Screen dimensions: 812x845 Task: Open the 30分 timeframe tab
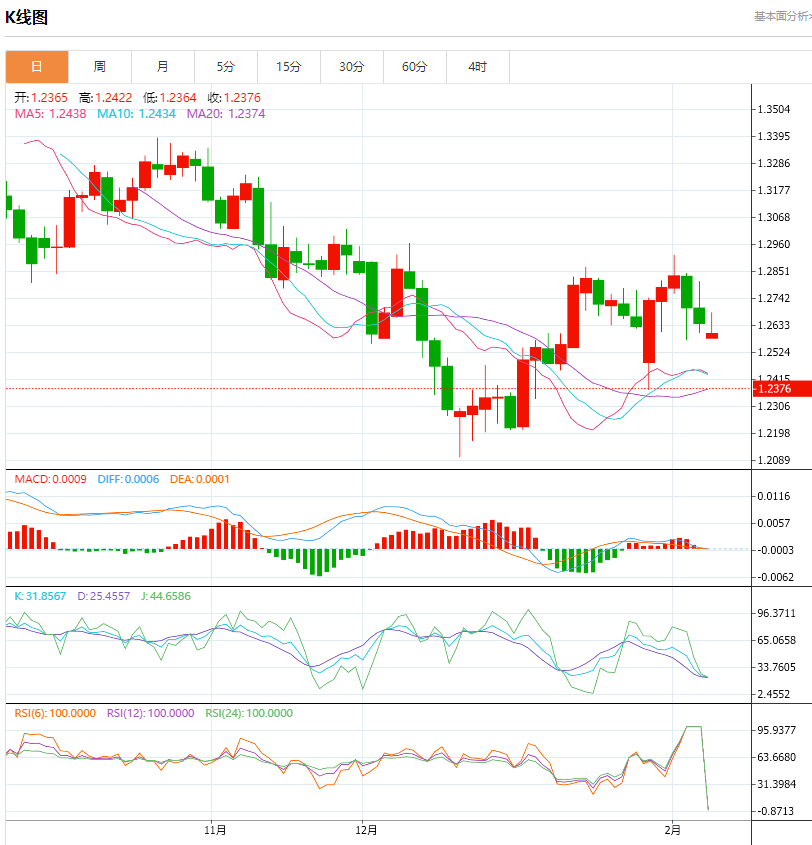pos(352,67)
